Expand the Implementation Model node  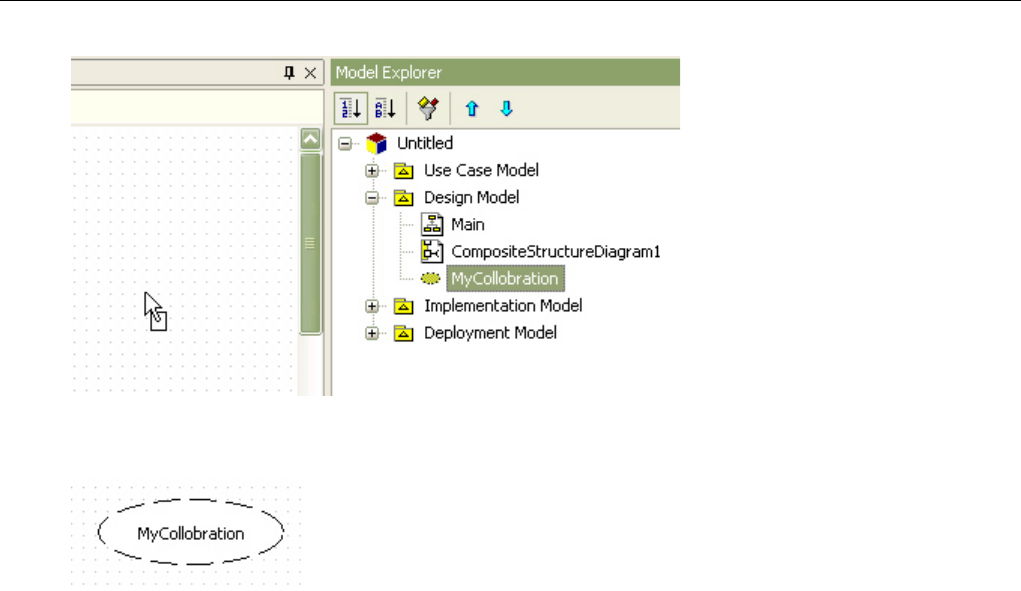click(x=372, y=306)
